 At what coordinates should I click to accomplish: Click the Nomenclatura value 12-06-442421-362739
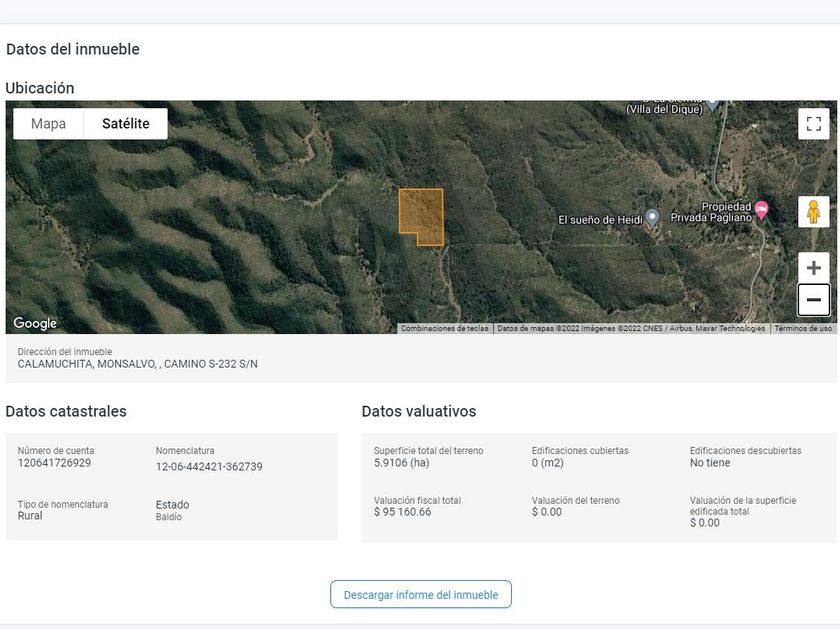click(x=209, y=467)
